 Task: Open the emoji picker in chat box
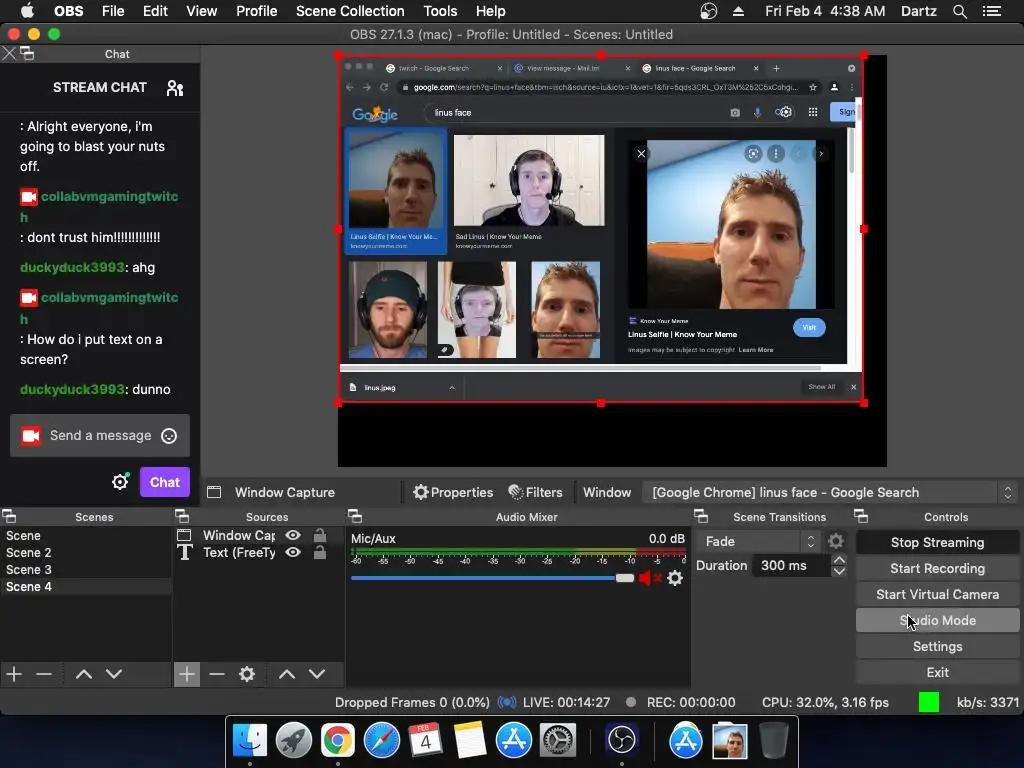[169, 436]
